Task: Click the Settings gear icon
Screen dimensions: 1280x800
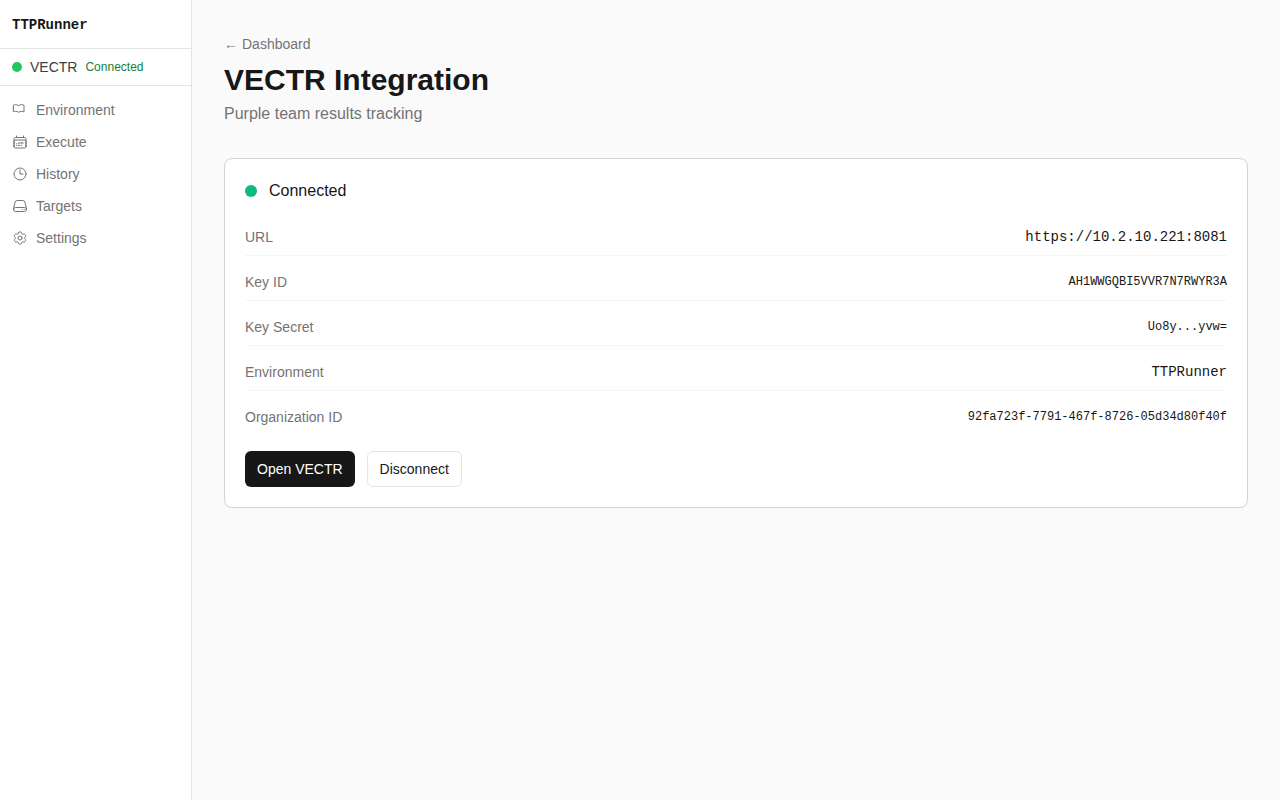Action: [x=19, y=238]
